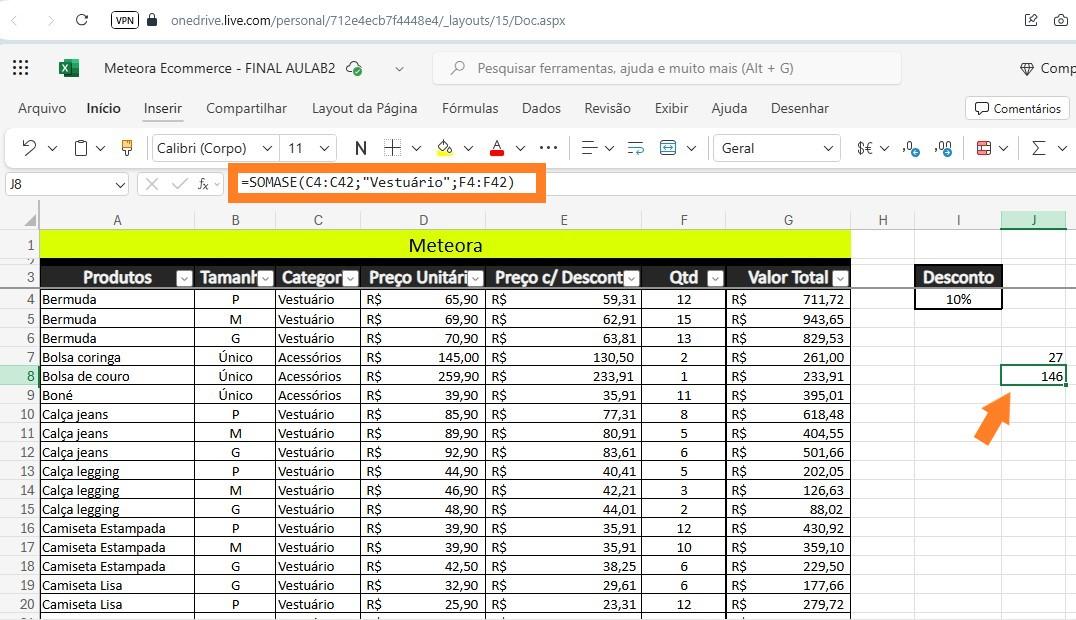Select column J header
Image resolution: width=1076 pixels, height=620 pixels.
[1033, 220]
